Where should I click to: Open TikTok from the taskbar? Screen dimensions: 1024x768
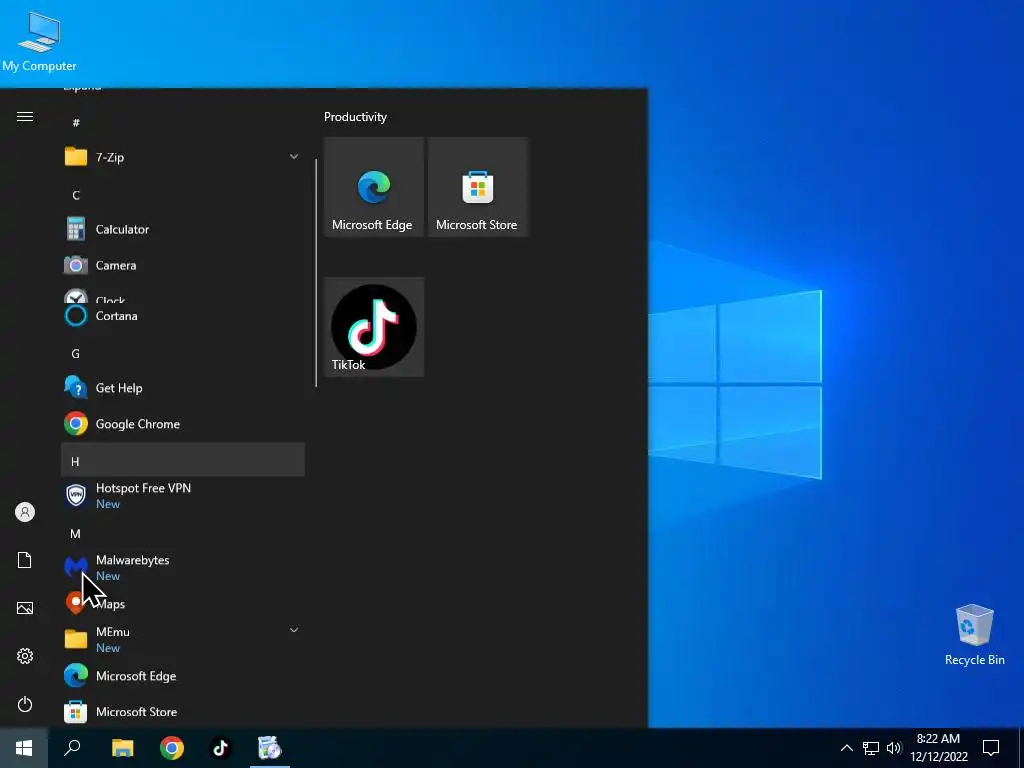tap(220, 748)
